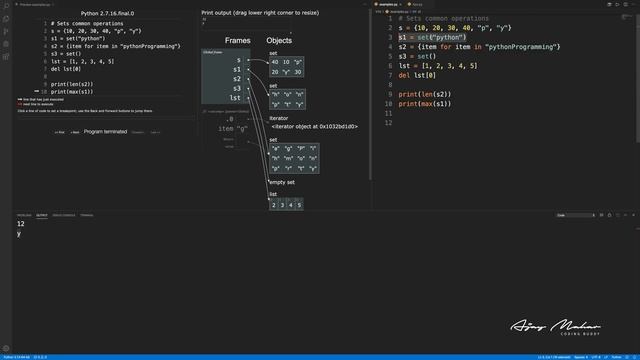Image resolution: width=640 pixels, height=360 pixels.
Task: Click the clear output icon in panel
Action: click(602, 215)
